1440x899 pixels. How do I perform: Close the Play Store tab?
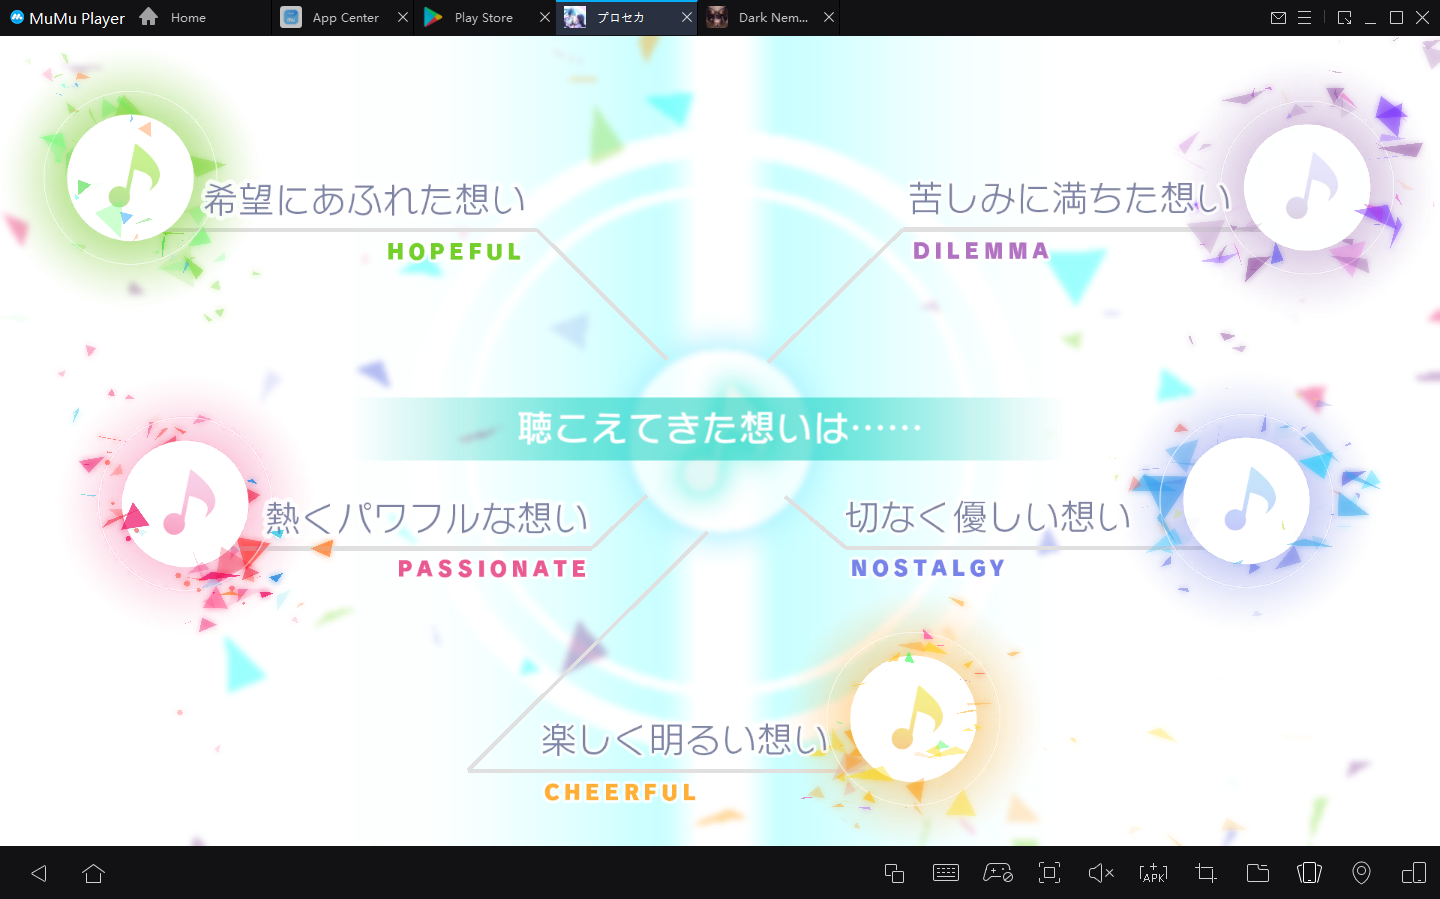click(x=545, y=17)
